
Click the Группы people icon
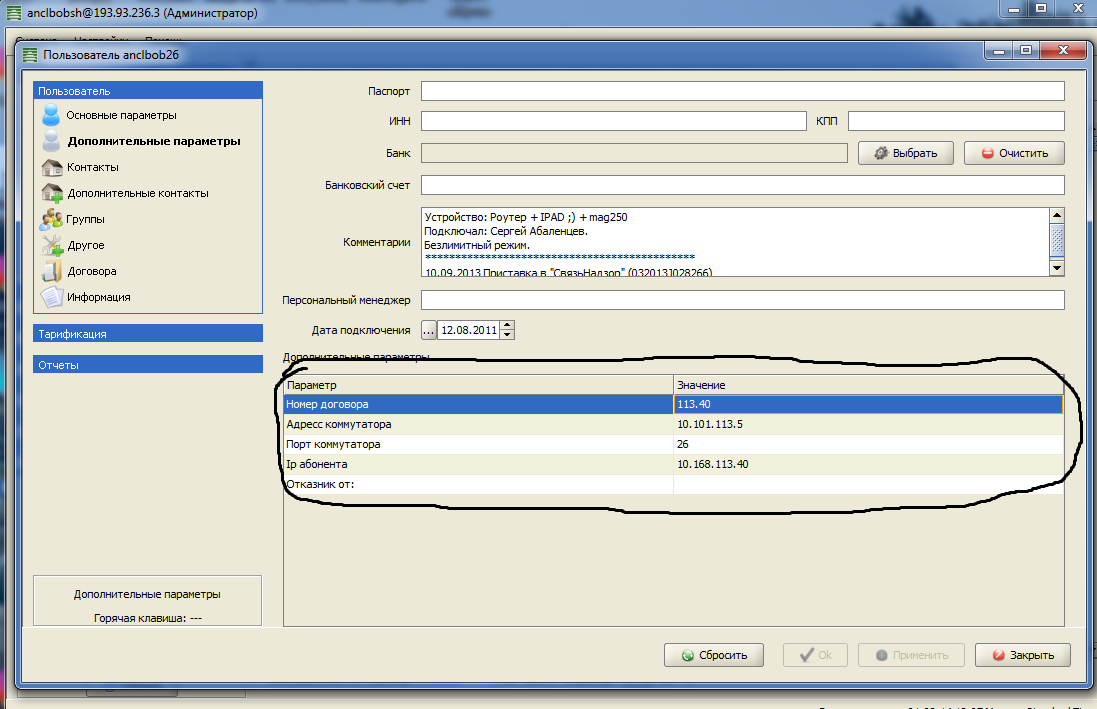51,219
